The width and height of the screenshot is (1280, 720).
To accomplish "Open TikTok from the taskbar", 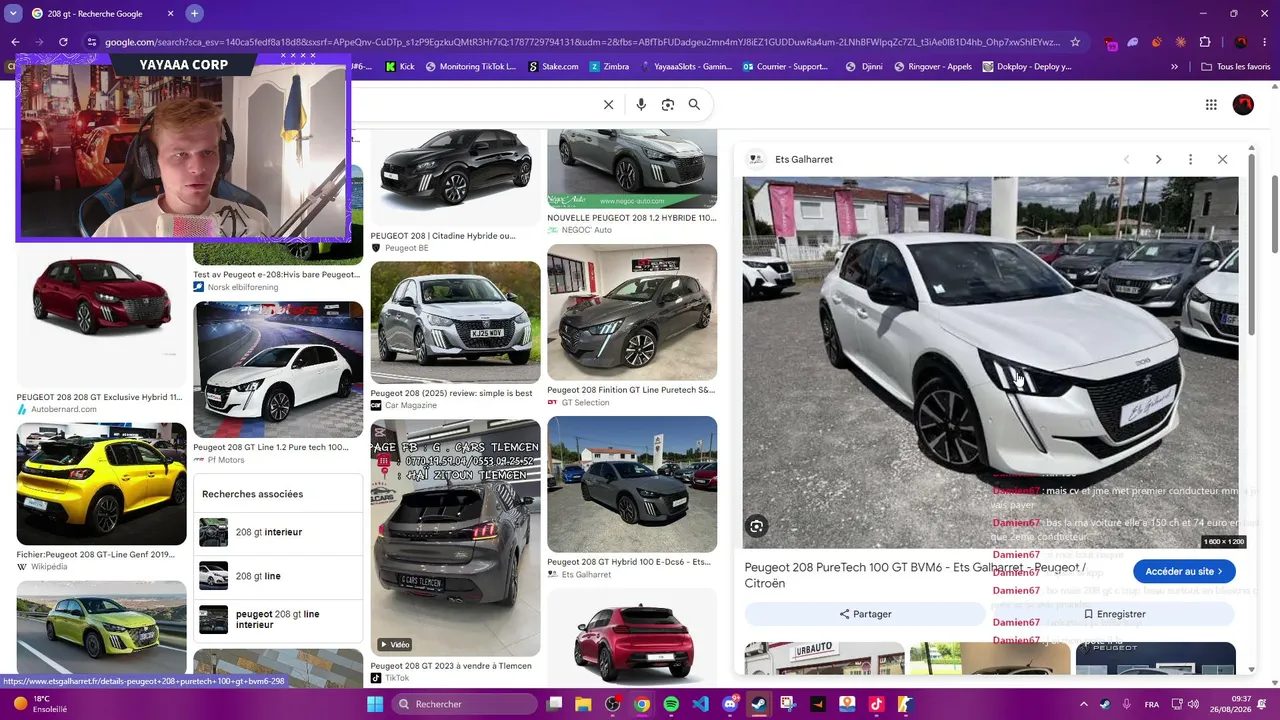I will coord(876,704).
